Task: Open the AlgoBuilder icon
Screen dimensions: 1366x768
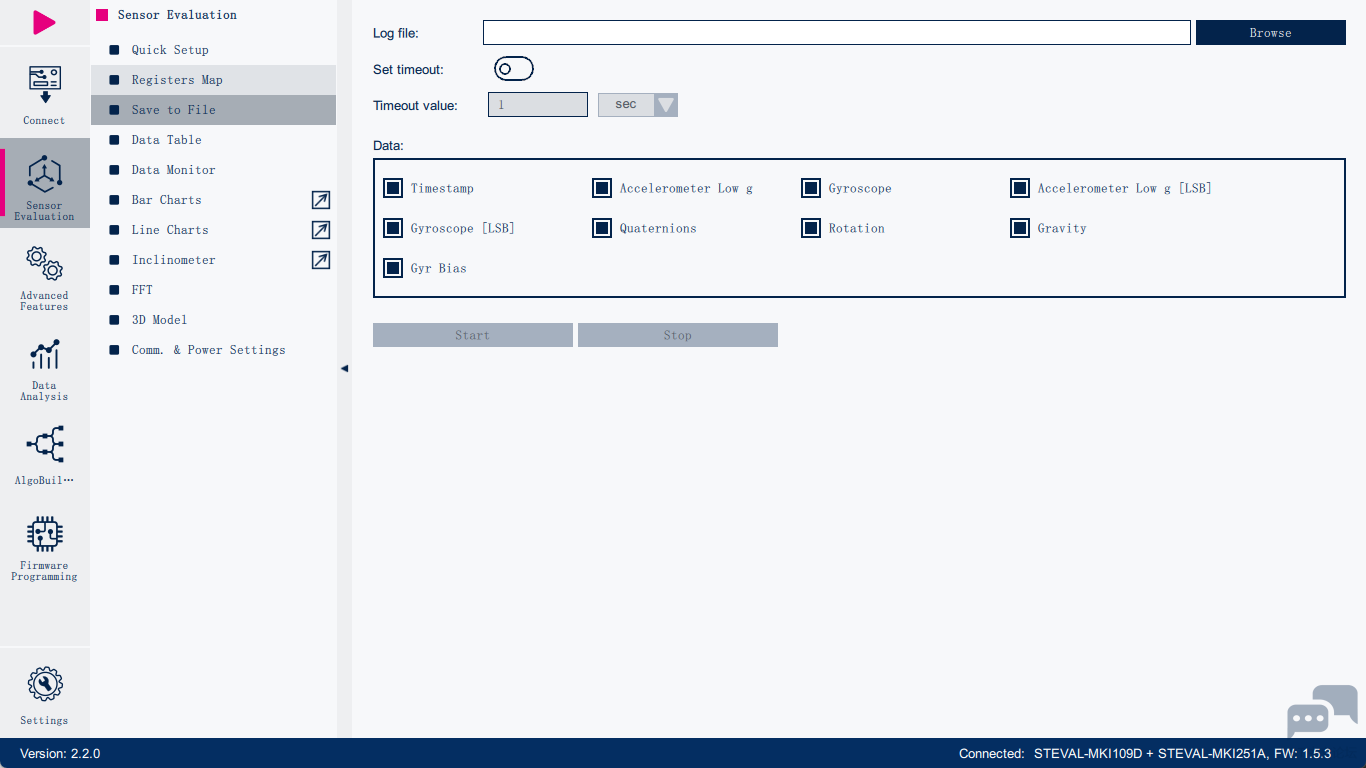Action: pos(44,444)
